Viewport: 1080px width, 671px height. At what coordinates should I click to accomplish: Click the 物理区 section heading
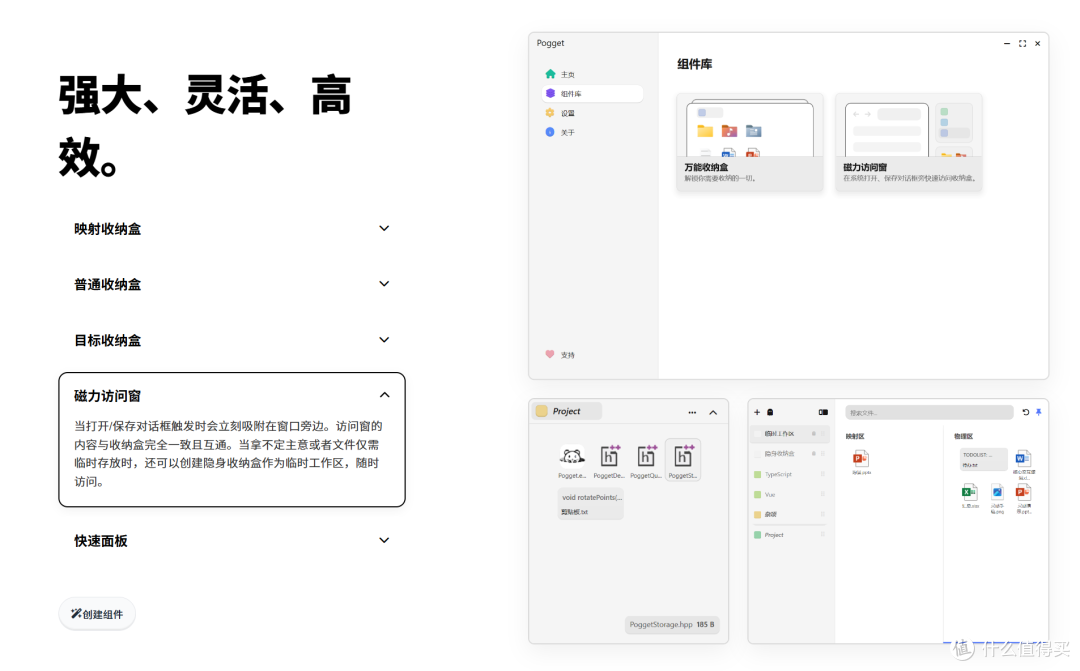tap(964, 437)
